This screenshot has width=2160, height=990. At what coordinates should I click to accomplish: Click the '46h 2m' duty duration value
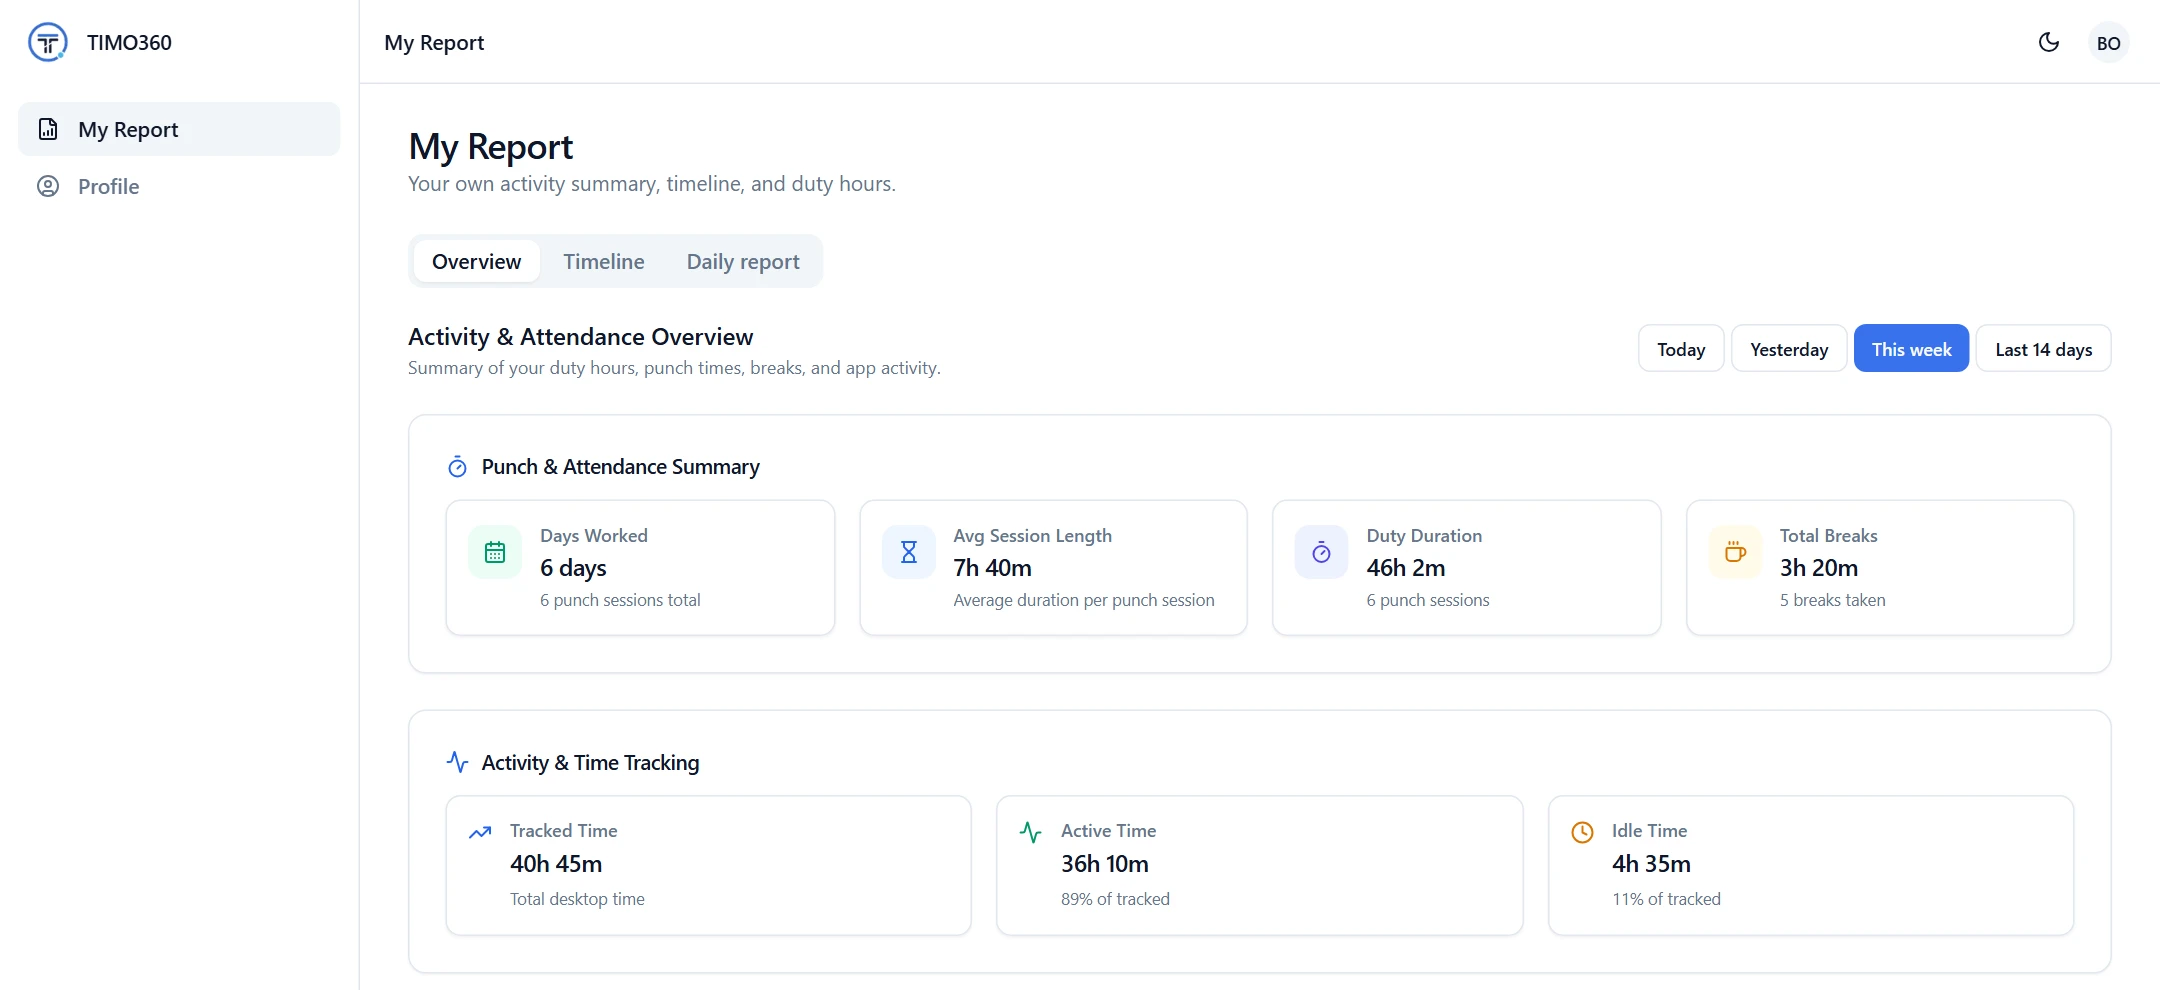[x=1406, y=568]
